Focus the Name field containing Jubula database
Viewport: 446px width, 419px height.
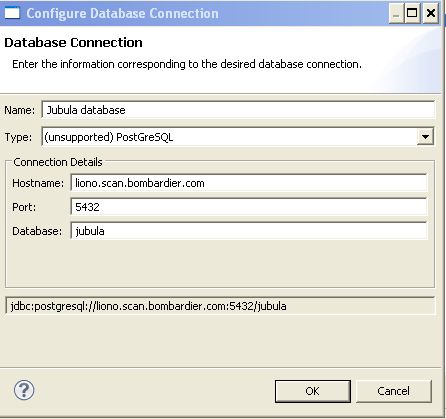pos(238,110)
